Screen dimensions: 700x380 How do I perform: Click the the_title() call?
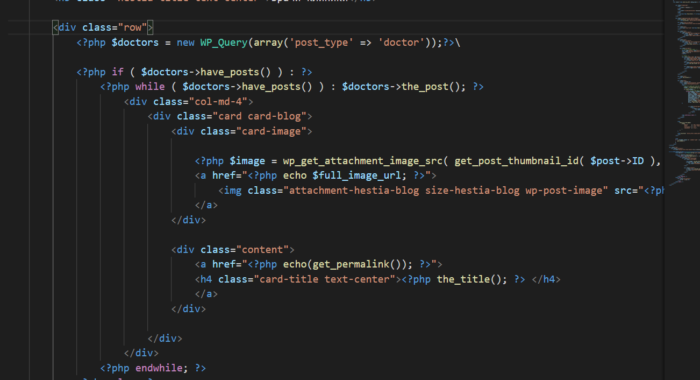469,280
